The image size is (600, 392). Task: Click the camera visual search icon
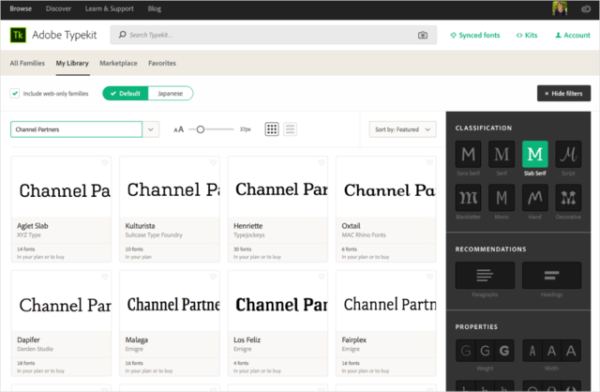422,35
